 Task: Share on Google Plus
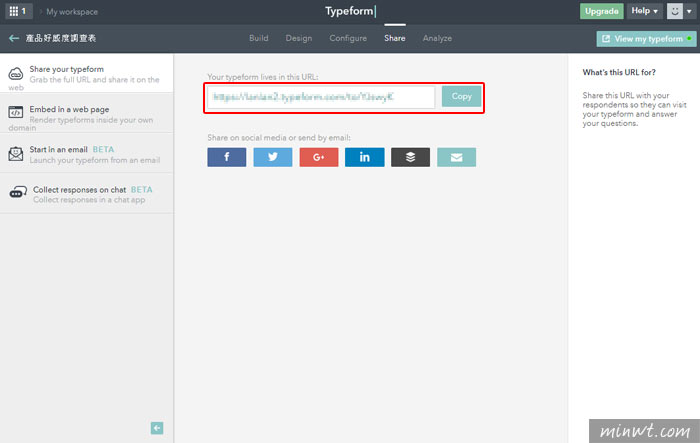[x=319, y=157]
